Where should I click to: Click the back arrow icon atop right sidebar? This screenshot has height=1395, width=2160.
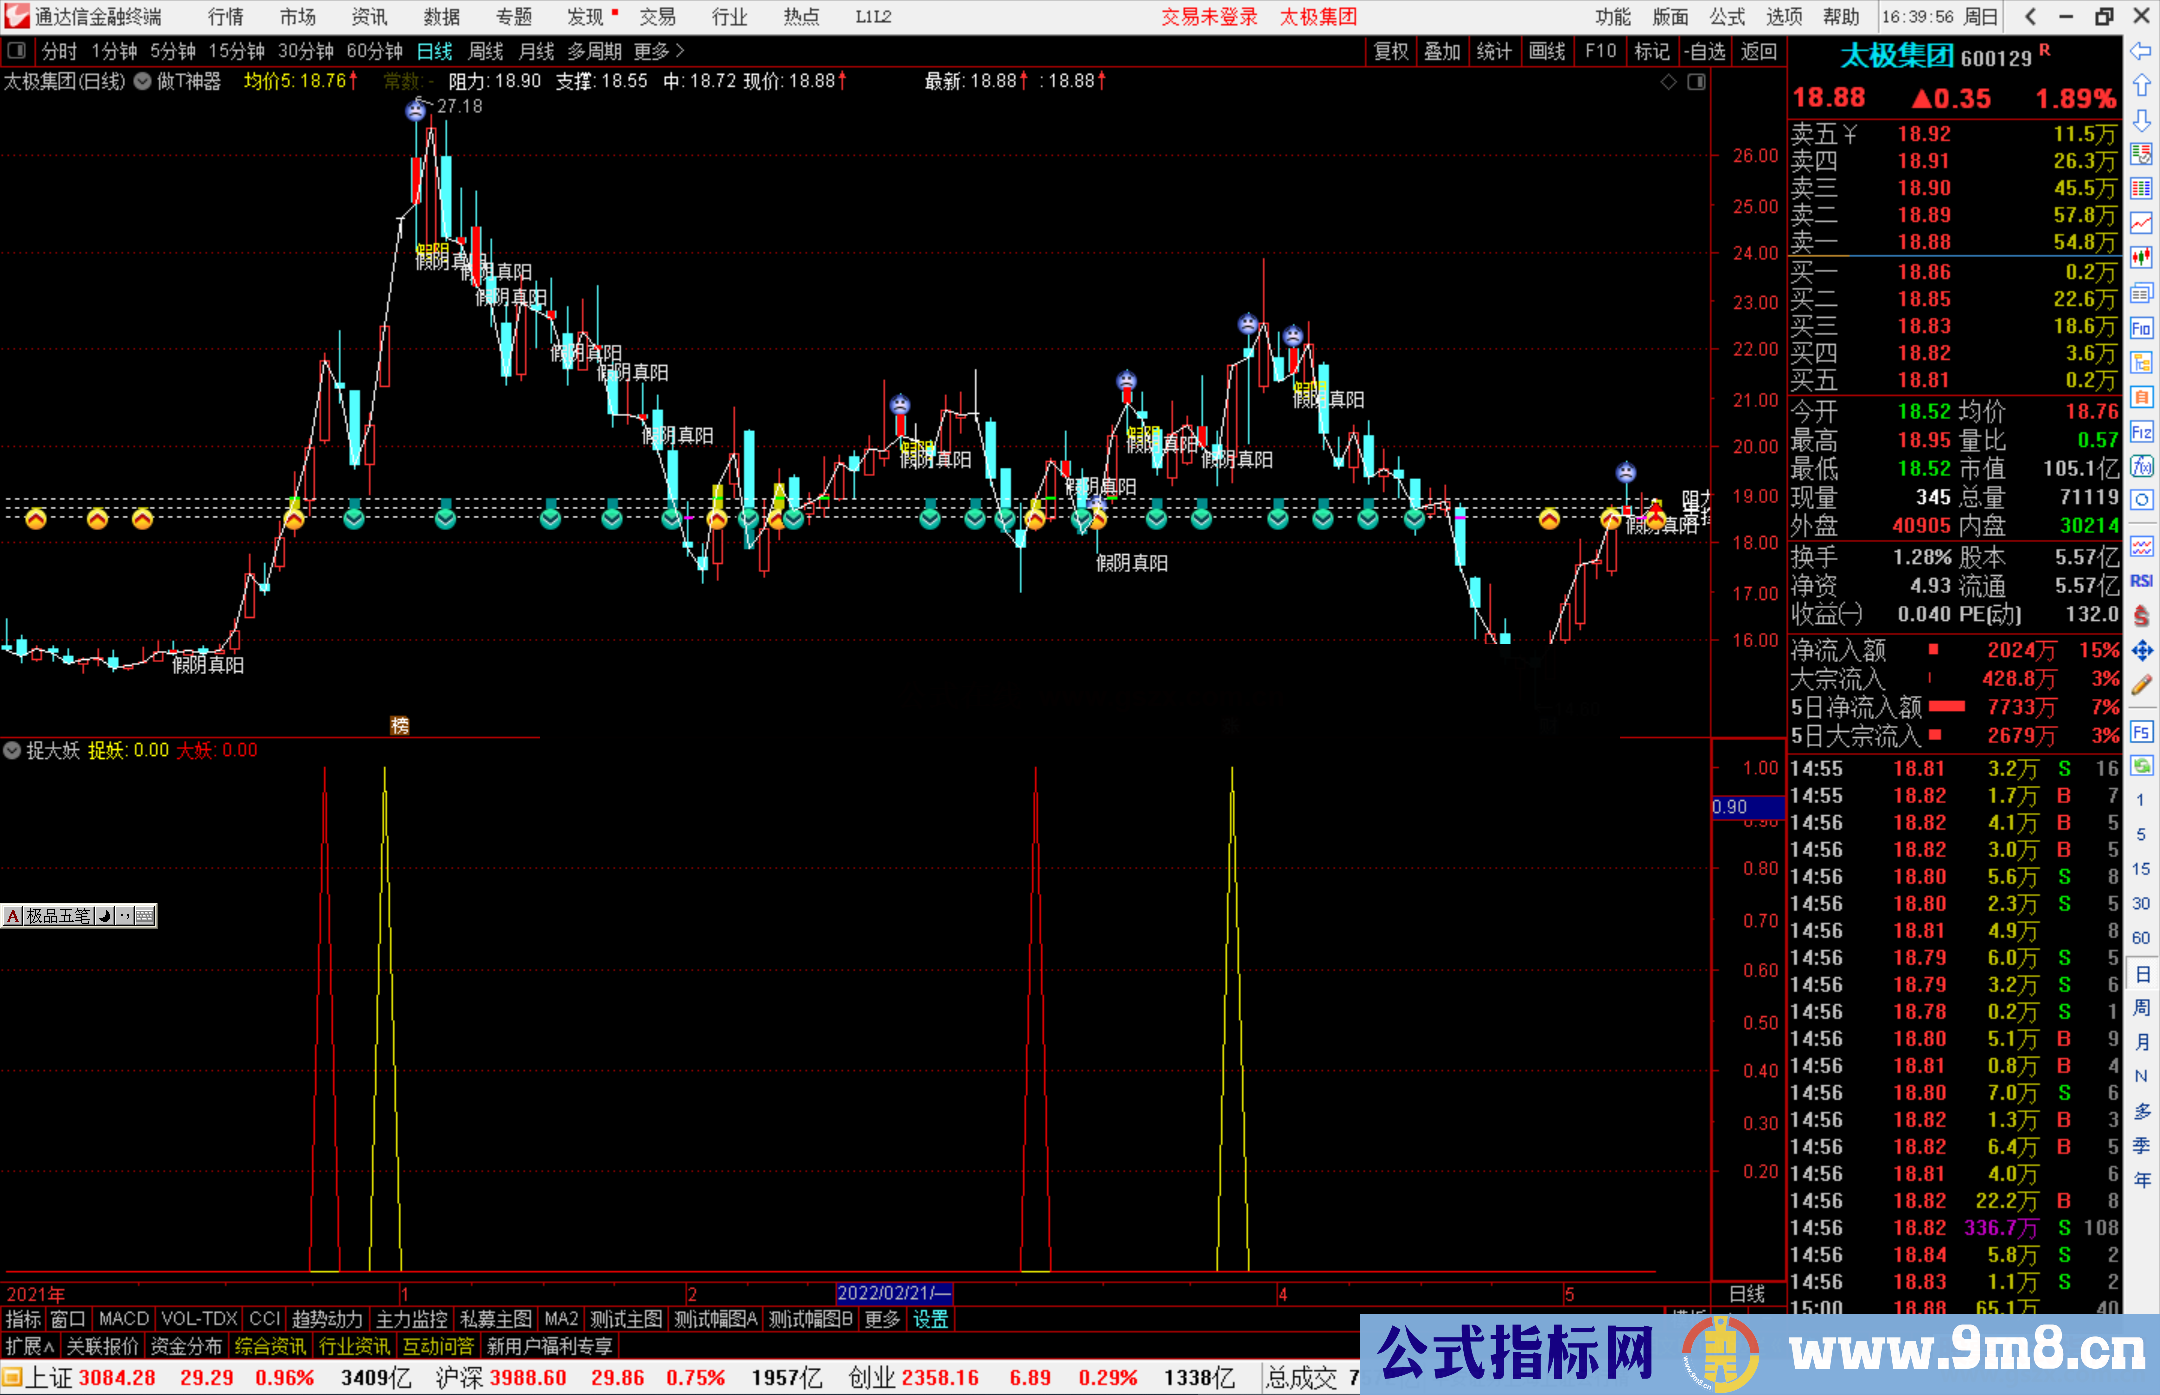(2140, 52)
